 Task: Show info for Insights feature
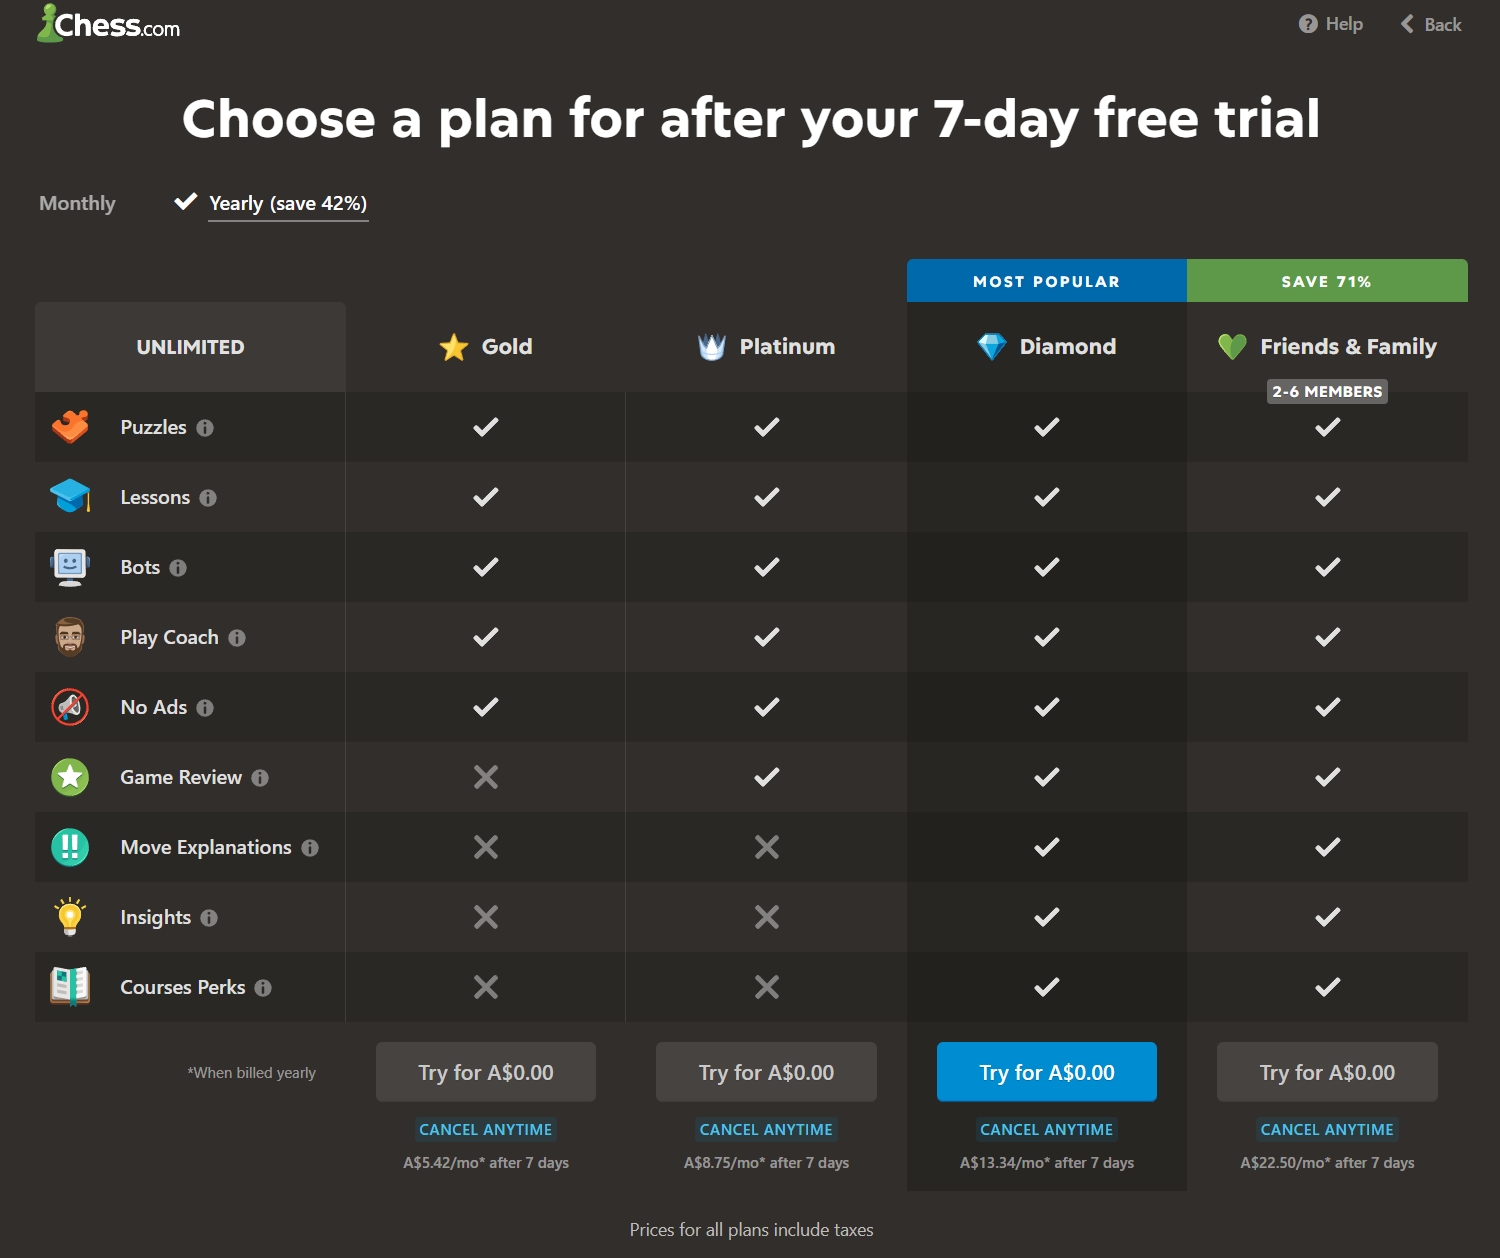(x=209, y=918)
